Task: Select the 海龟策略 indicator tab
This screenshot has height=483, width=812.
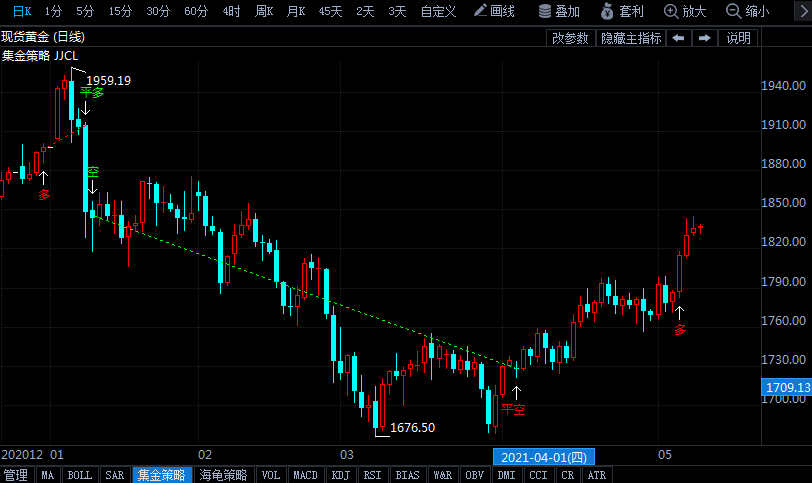Action: point(224,475)
